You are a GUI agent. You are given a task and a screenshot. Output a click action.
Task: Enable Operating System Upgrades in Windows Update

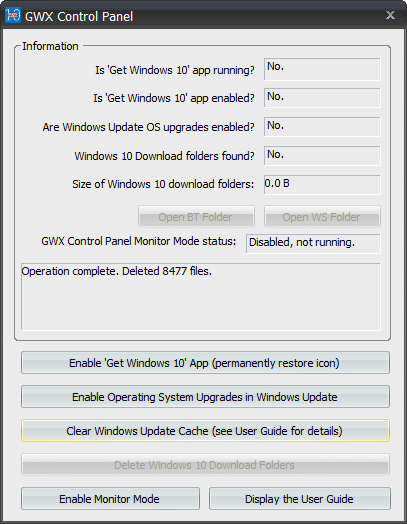click(205, 397)
